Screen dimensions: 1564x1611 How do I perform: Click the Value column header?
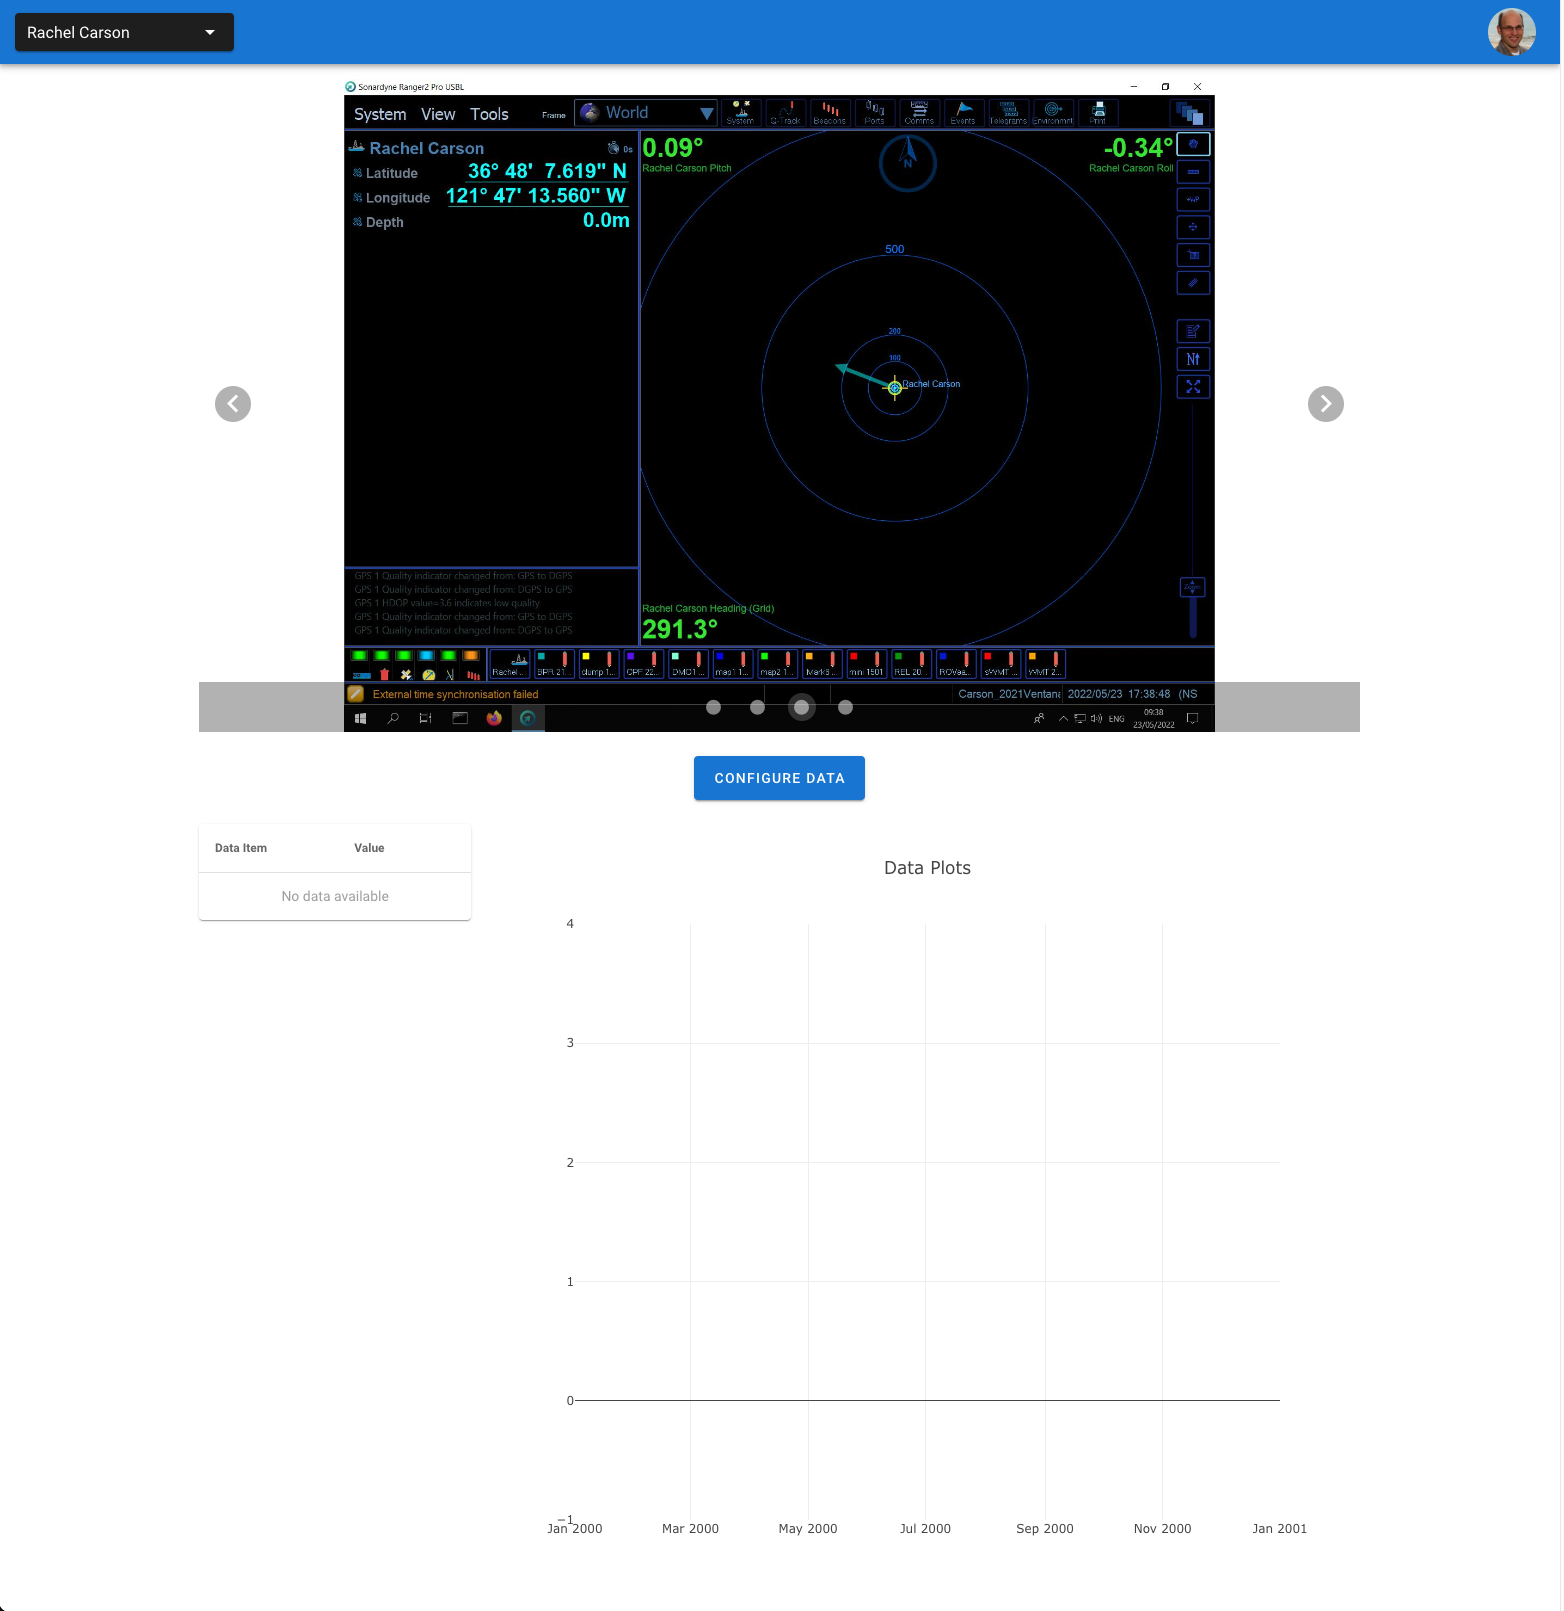[369, 848]
